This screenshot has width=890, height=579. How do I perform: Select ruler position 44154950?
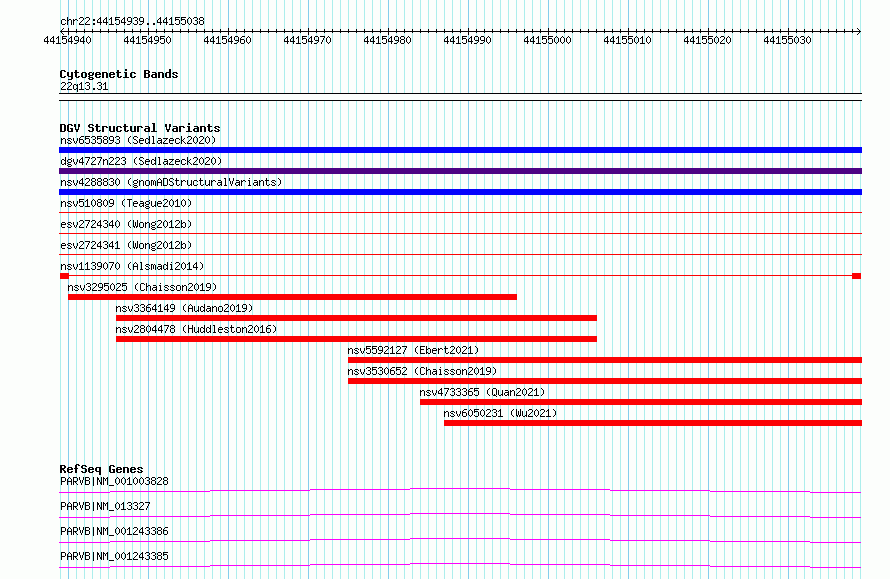tap(148, 40)
